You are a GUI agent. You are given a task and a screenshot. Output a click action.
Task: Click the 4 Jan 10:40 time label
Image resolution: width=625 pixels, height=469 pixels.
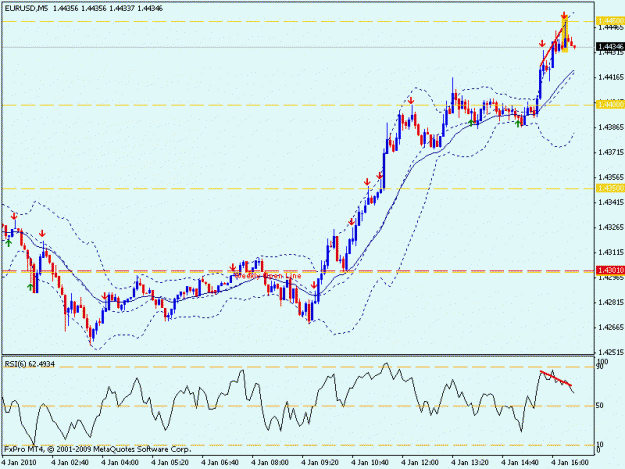[x=370, y=463]
